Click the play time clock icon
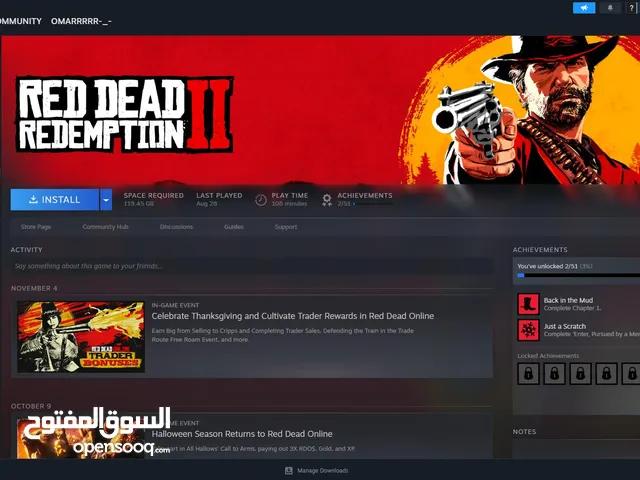 [261, 200]
